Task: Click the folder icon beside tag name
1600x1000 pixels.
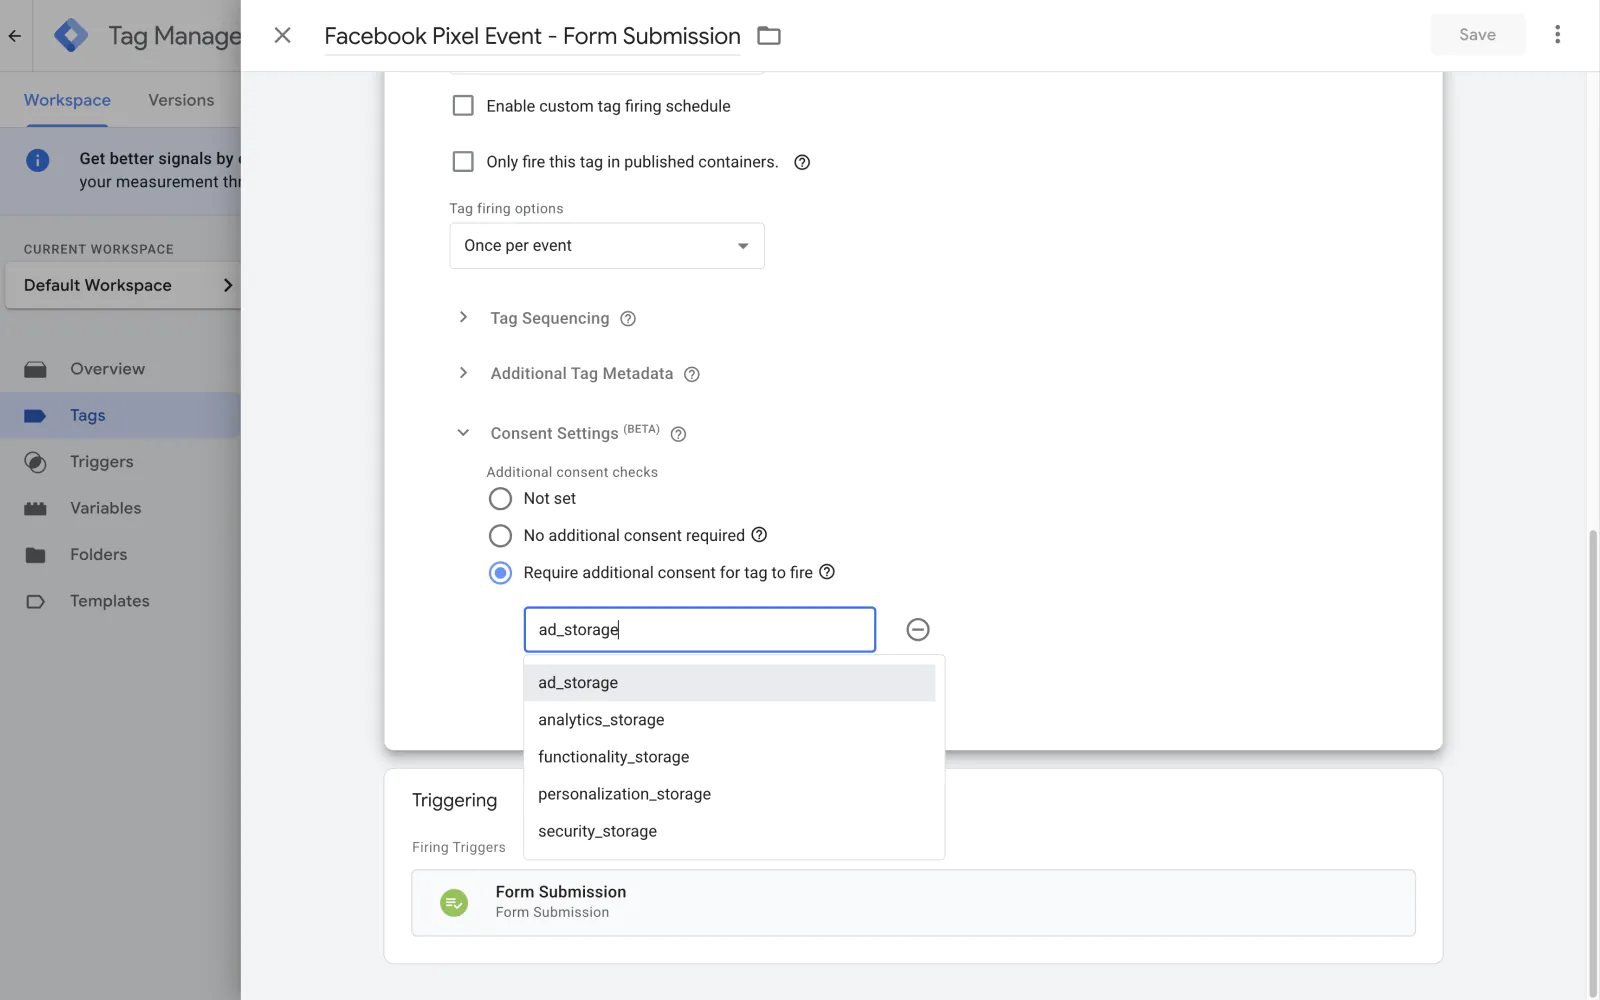Action: tap(768, 36)
